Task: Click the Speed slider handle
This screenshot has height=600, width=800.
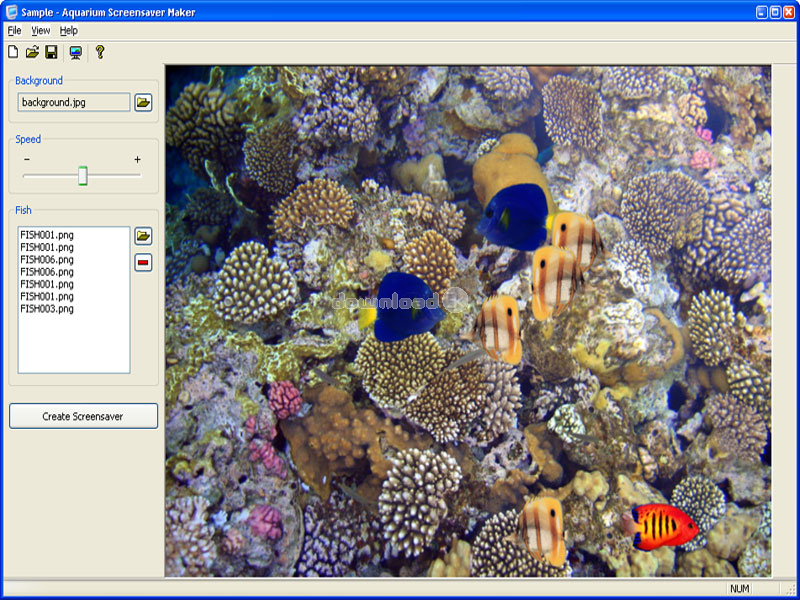Action: click(83, 176)
